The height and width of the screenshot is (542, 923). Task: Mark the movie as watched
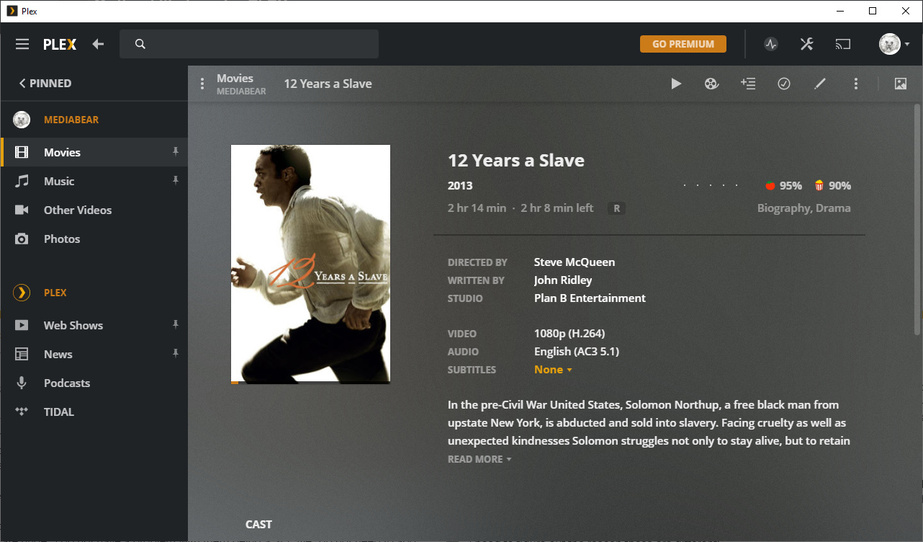click(784, 84)
